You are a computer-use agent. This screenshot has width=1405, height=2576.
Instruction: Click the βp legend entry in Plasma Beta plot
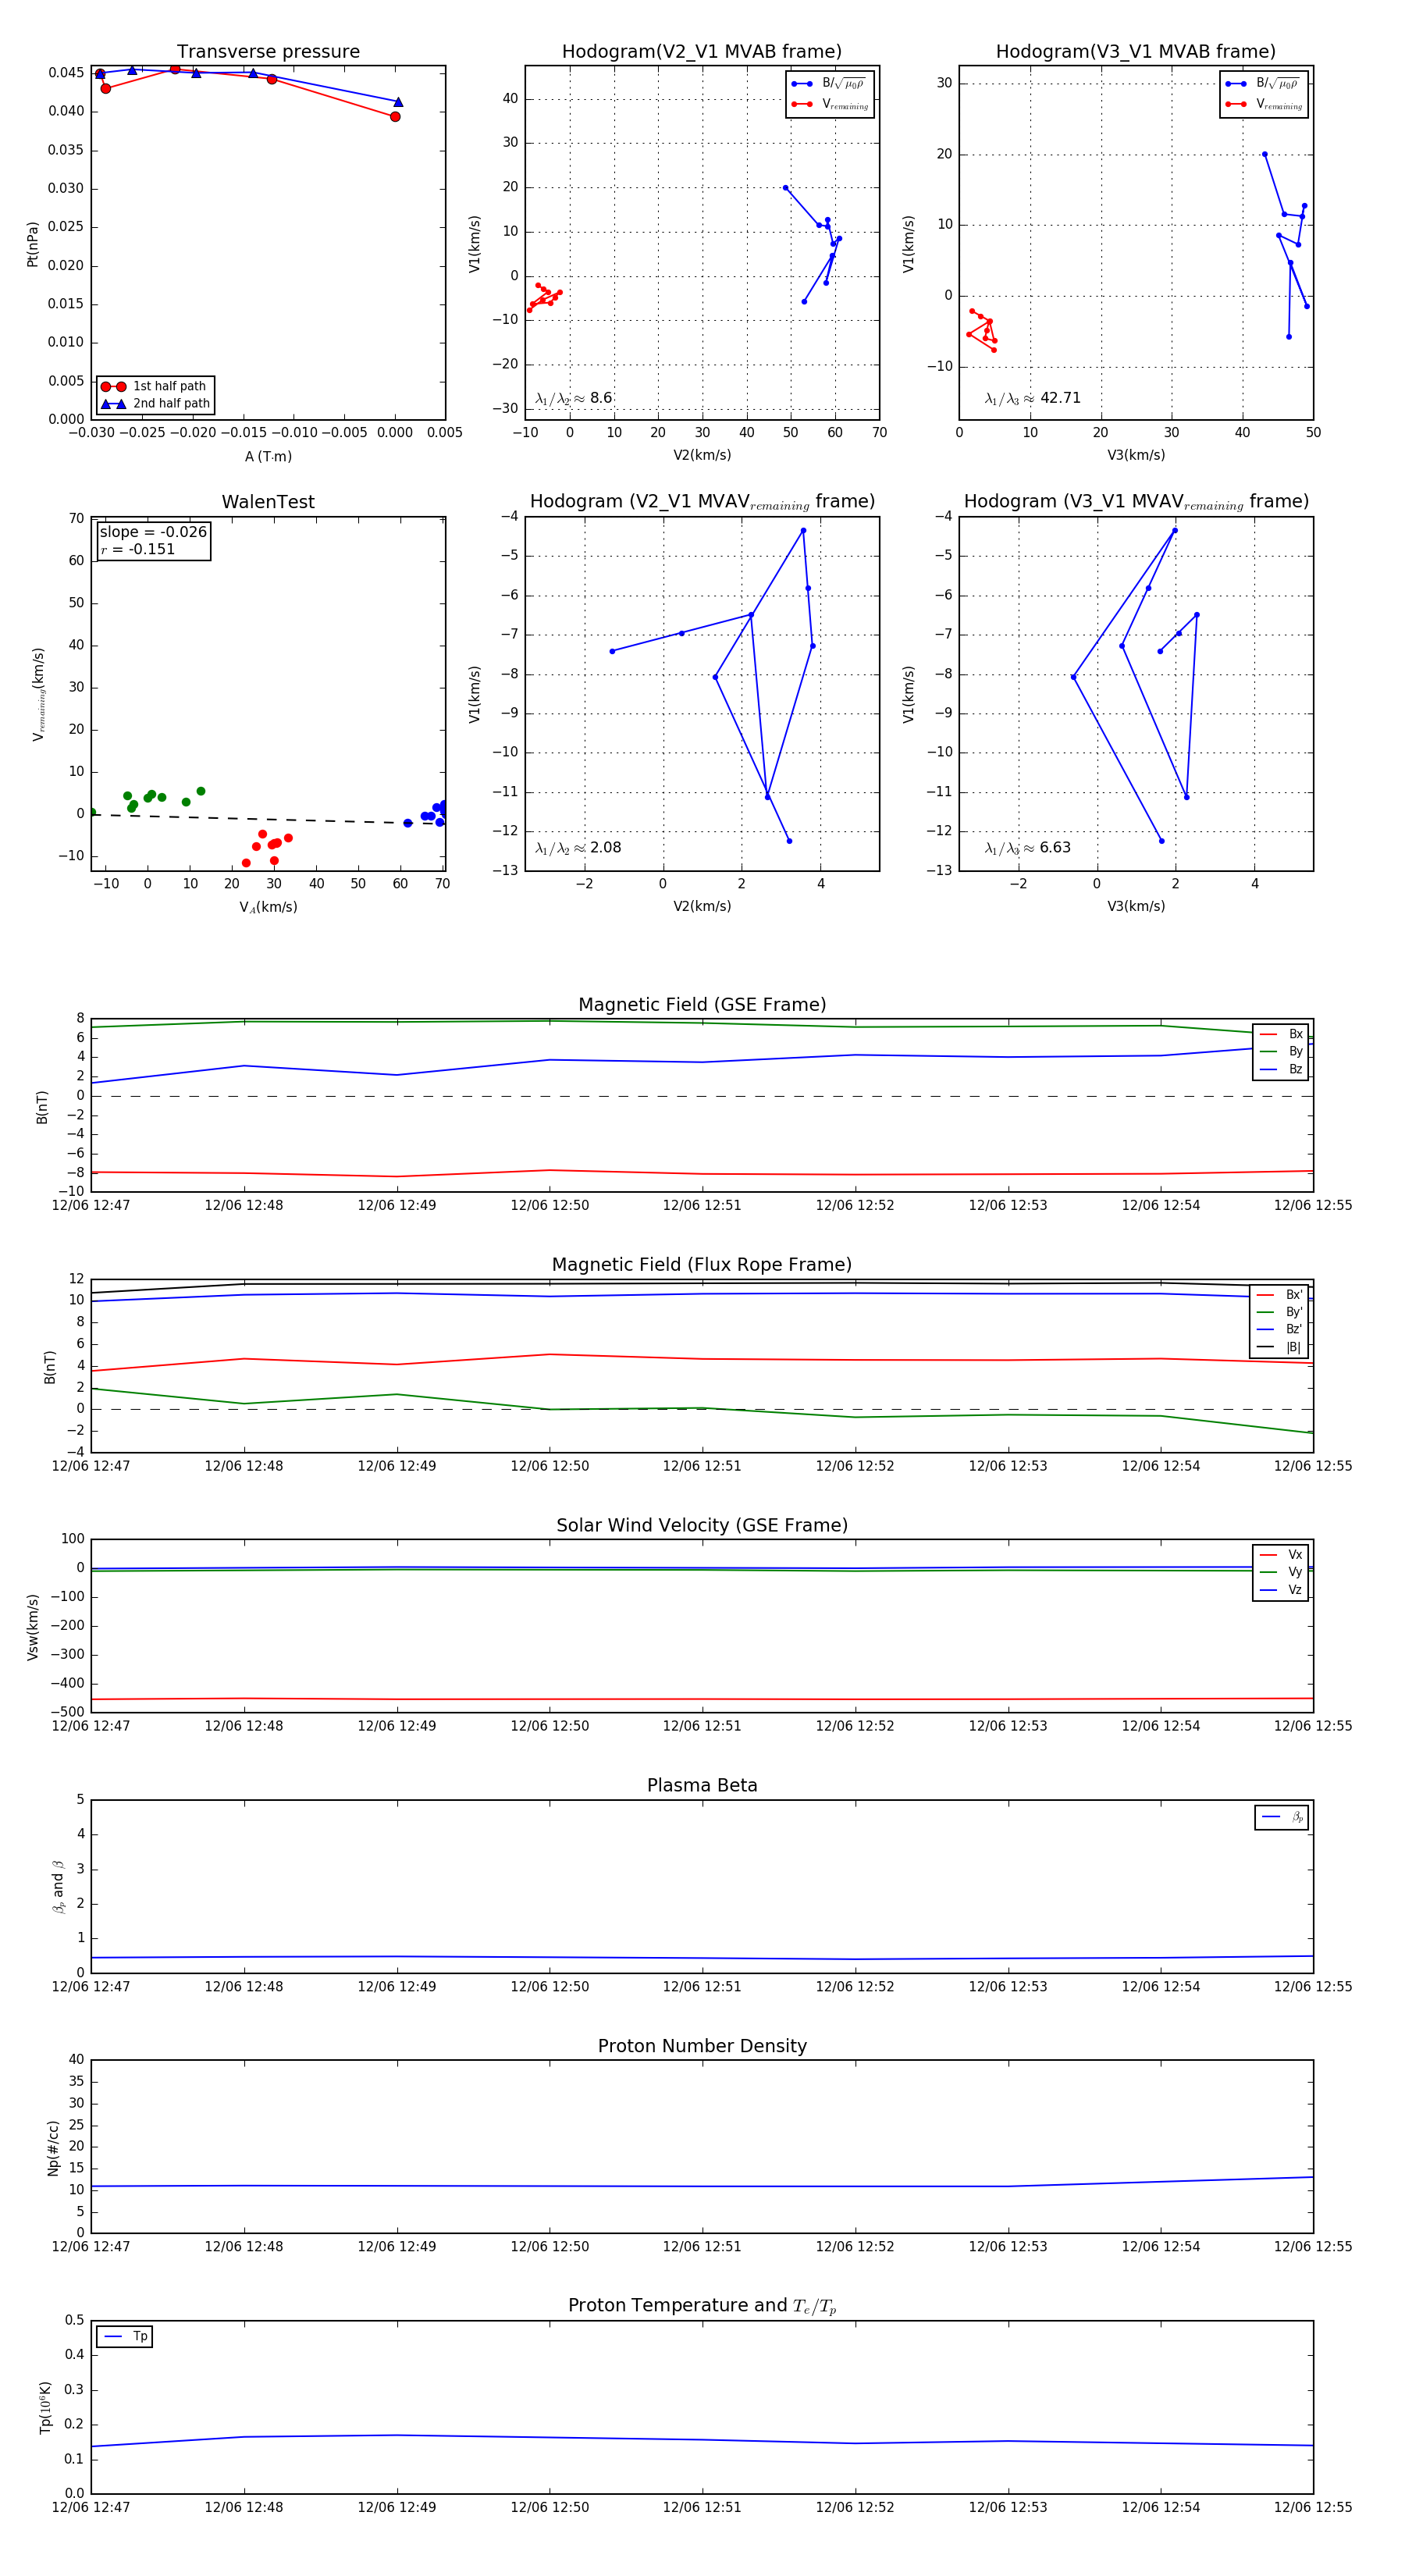(x=1283, y=1818)
